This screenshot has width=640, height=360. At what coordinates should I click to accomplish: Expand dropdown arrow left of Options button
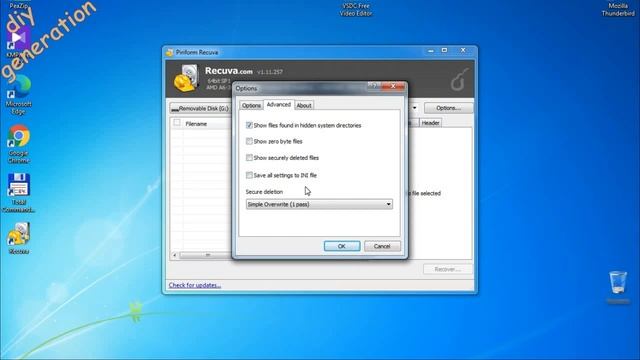coord(415,108)
